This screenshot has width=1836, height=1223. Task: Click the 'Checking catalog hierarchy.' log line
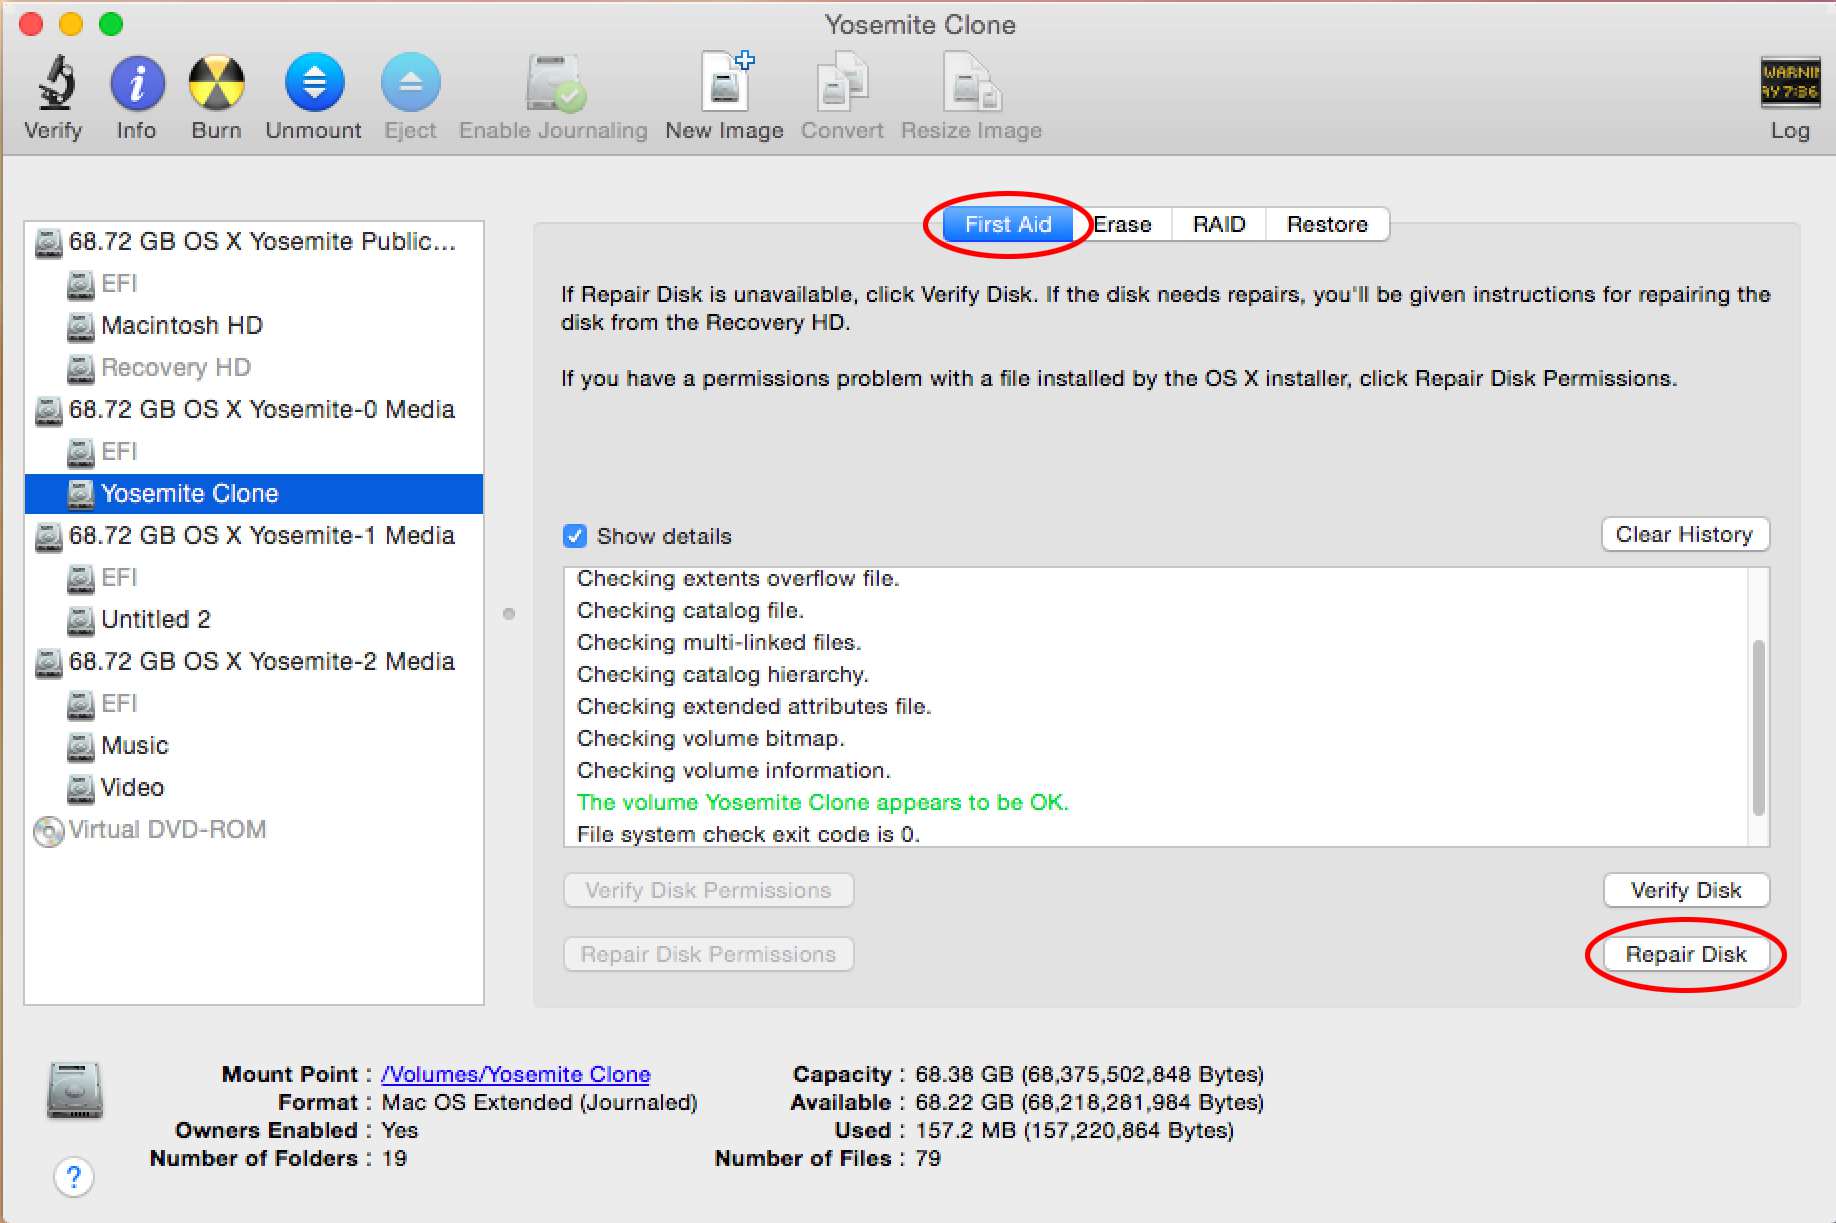click(723, 675)
